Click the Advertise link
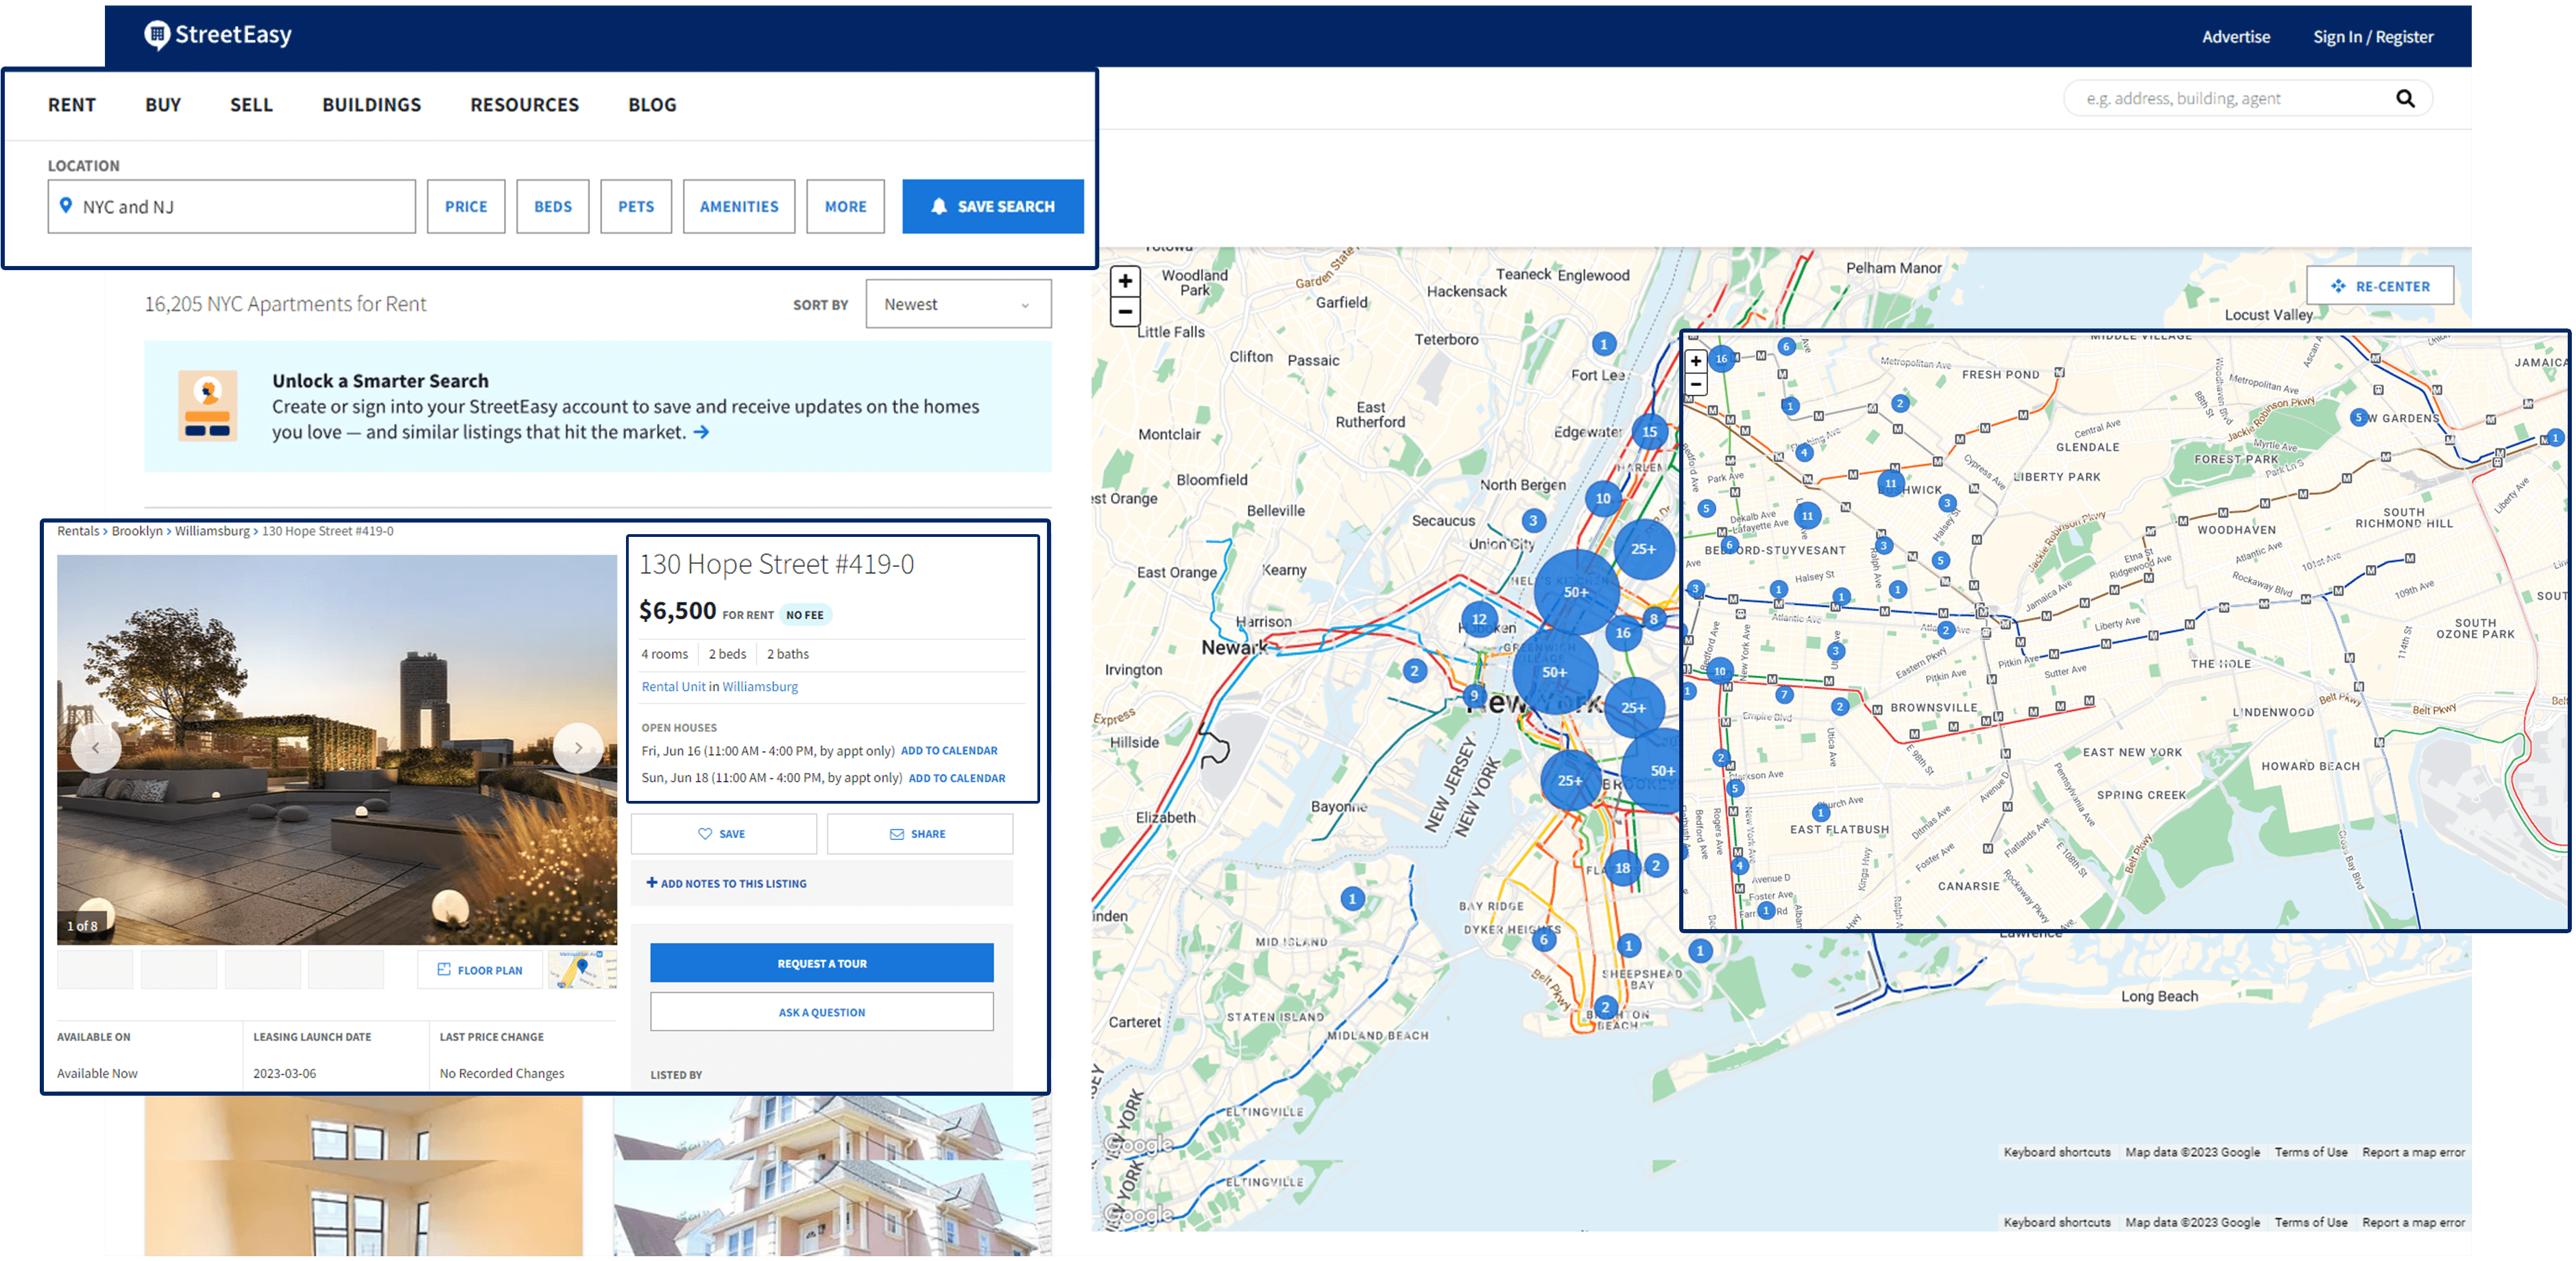Viewport: 2576px width, 1261px height. (2236, 37)
